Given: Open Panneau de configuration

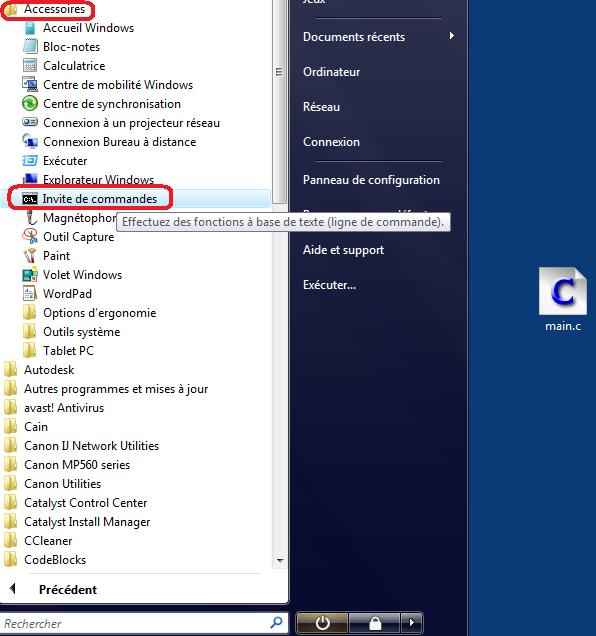Looking at the screenshot, I should point(371,180).
